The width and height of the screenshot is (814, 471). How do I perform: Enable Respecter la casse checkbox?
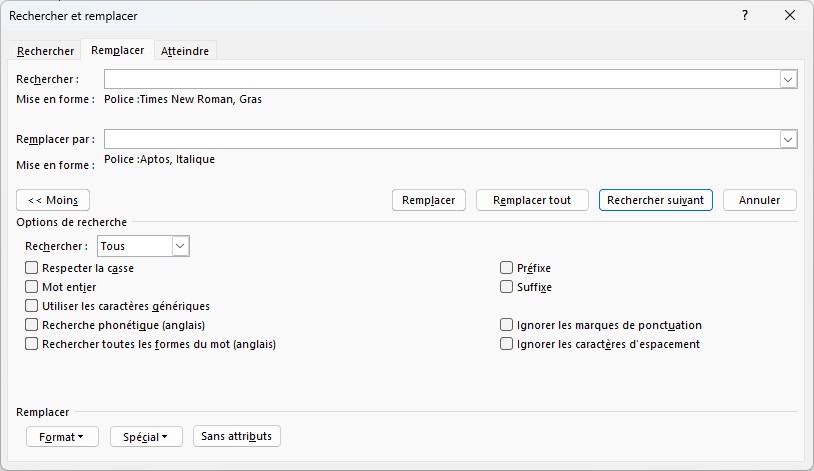click(32, 268)
